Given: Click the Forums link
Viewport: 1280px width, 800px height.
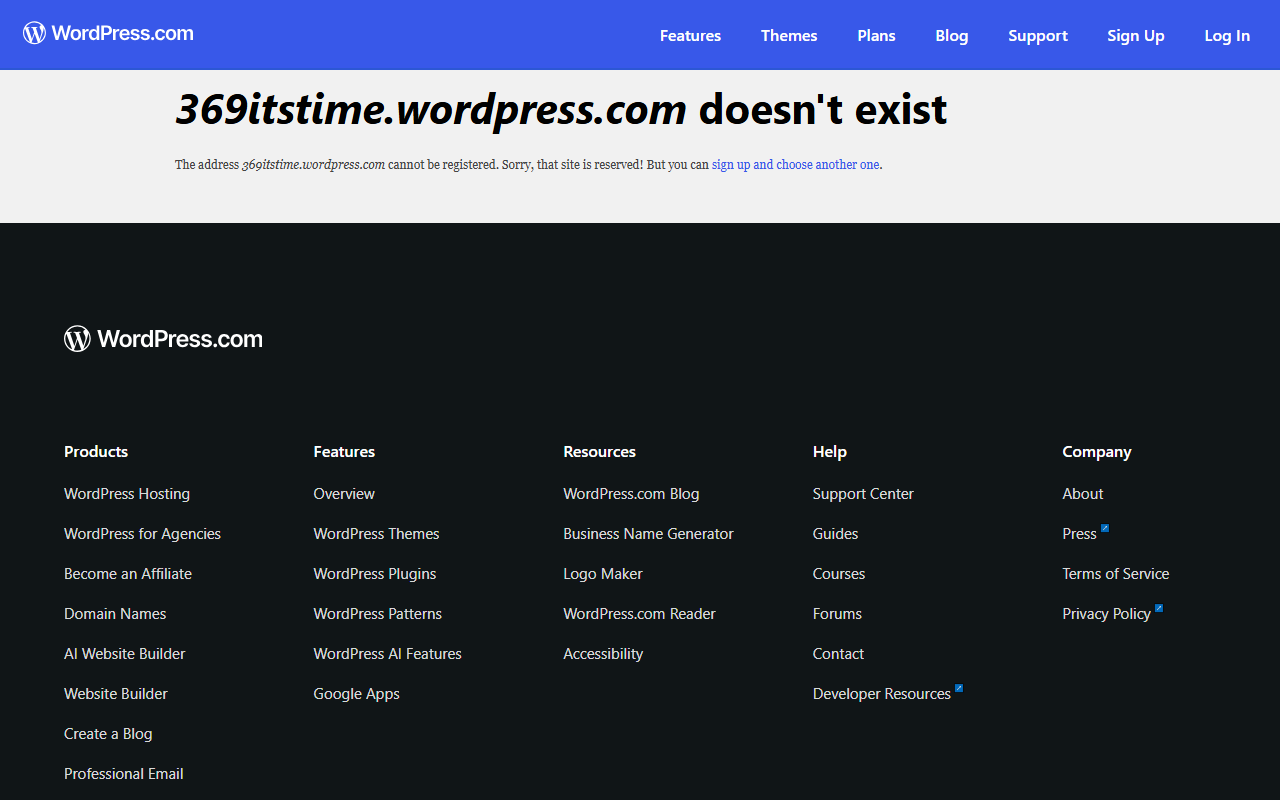Looking at the screenshot, I should coord(837,614).
